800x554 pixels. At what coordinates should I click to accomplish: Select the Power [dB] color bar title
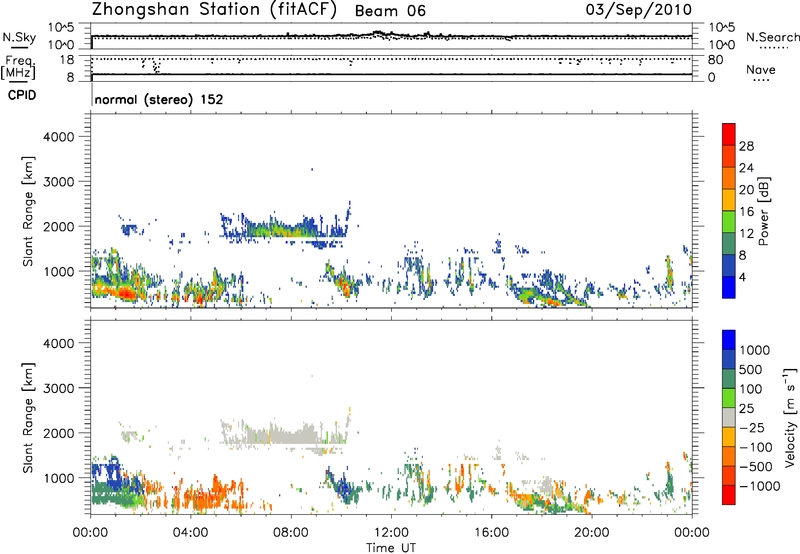(x=764, y=211)
